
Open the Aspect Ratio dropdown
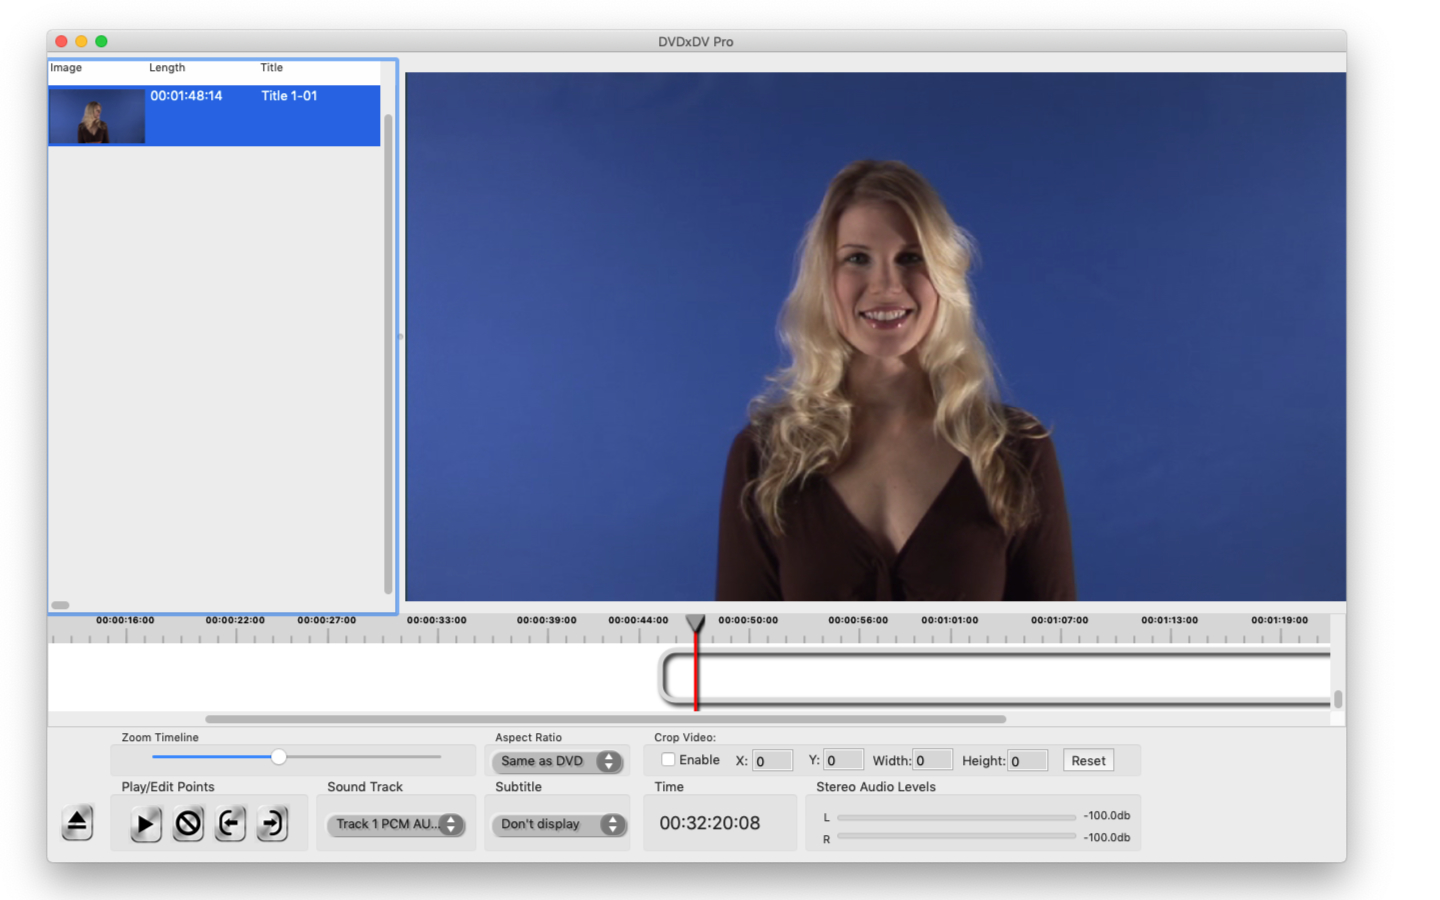(x=557, y=761)
